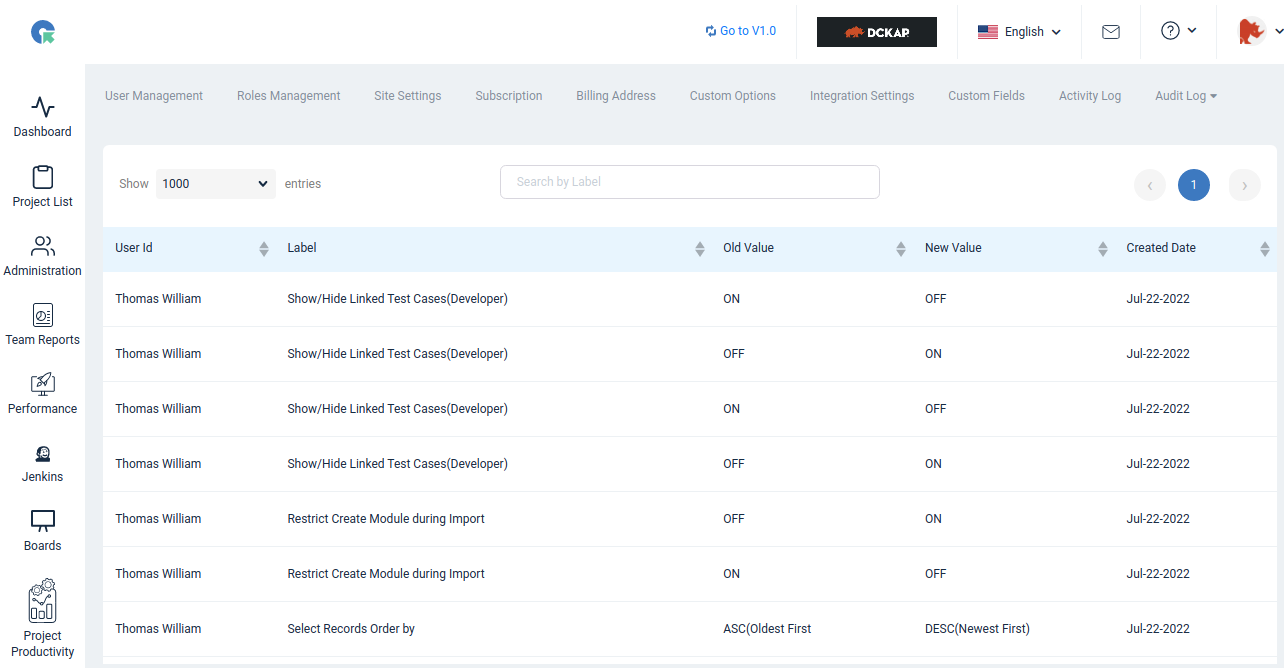This screenshot has height=668, width=1284.
Task: Switch to the User Management tab
Action: click(x=154, y=96)
